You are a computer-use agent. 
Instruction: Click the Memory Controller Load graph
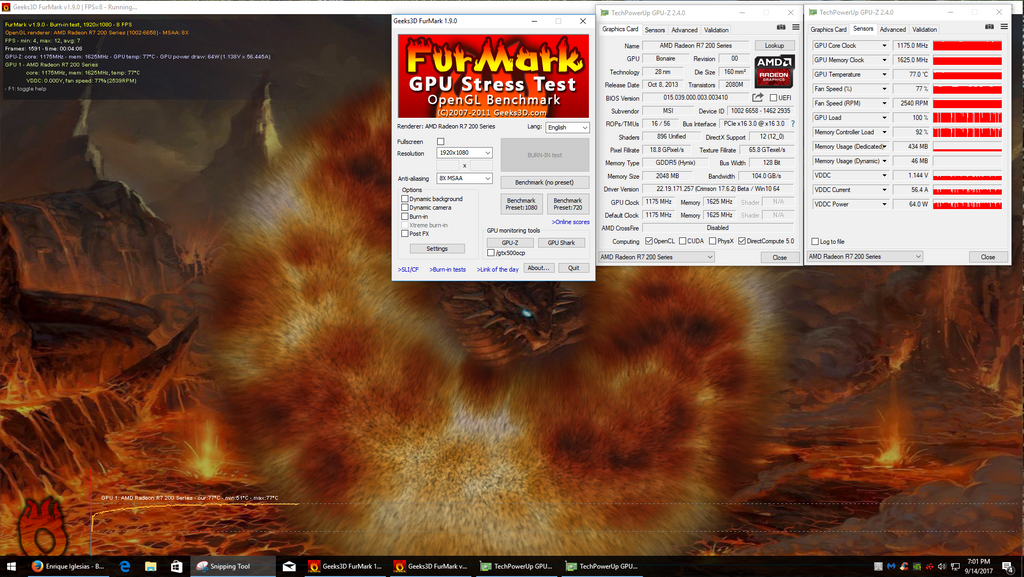click(x=967, y=132)
